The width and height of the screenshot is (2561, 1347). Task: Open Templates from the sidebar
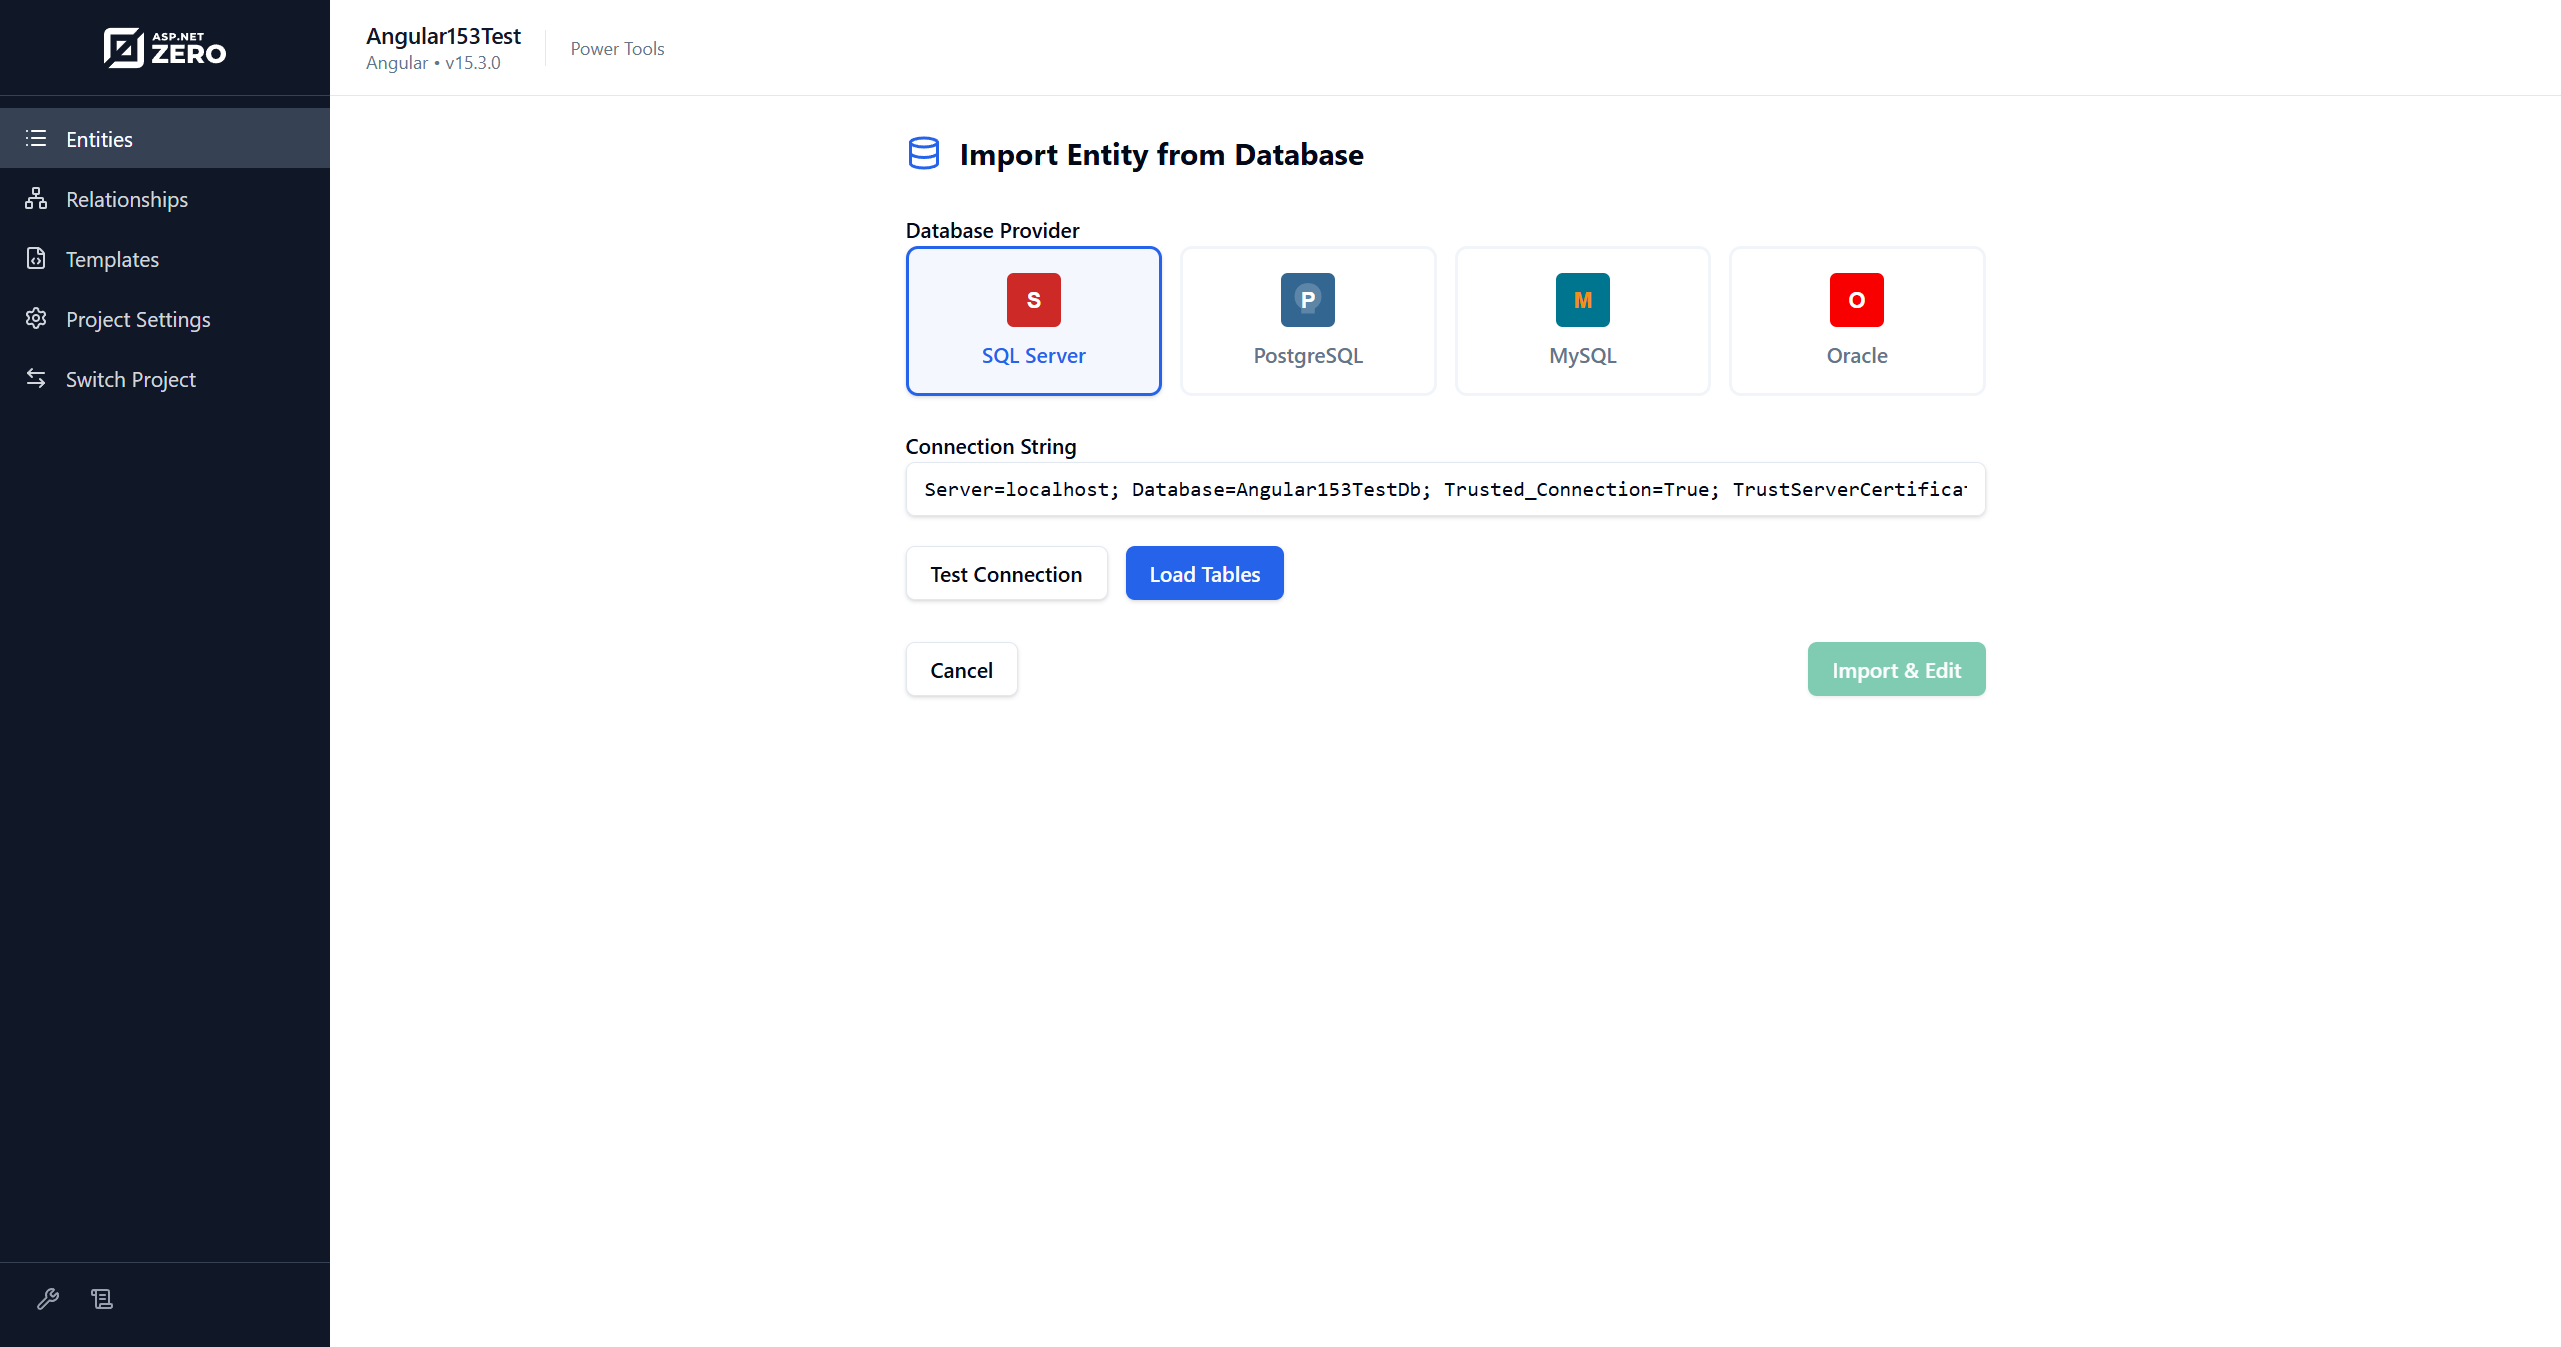165,259
